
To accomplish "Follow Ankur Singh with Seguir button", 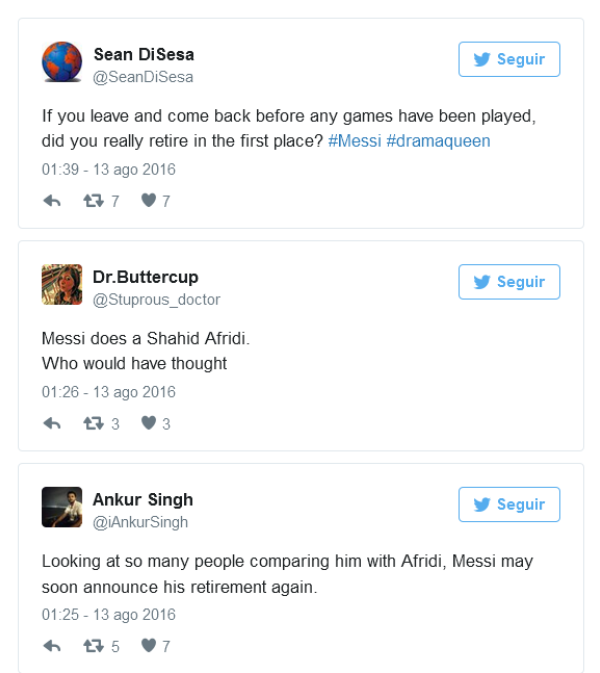I will (x=509, y=504).
